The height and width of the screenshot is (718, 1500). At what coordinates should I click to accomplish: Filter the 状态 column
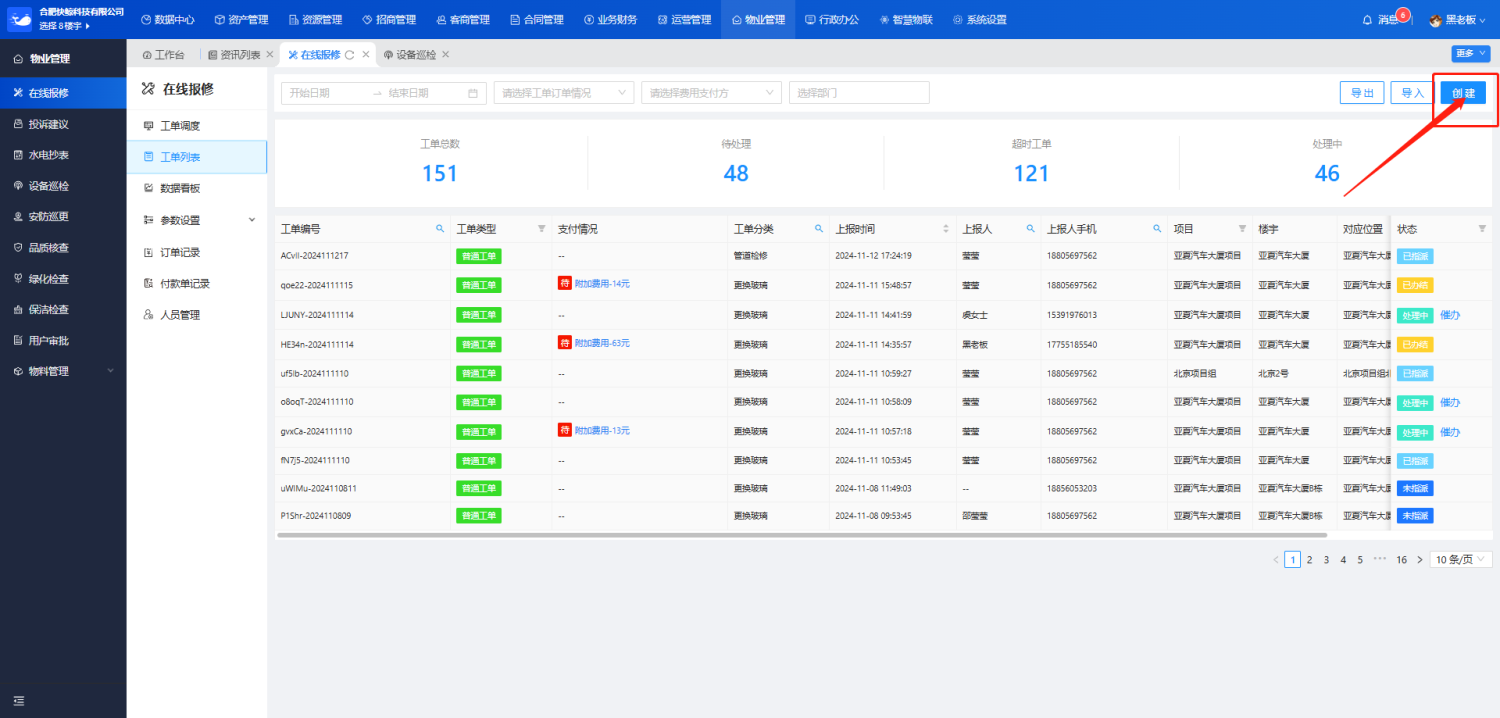(1482, 229)
